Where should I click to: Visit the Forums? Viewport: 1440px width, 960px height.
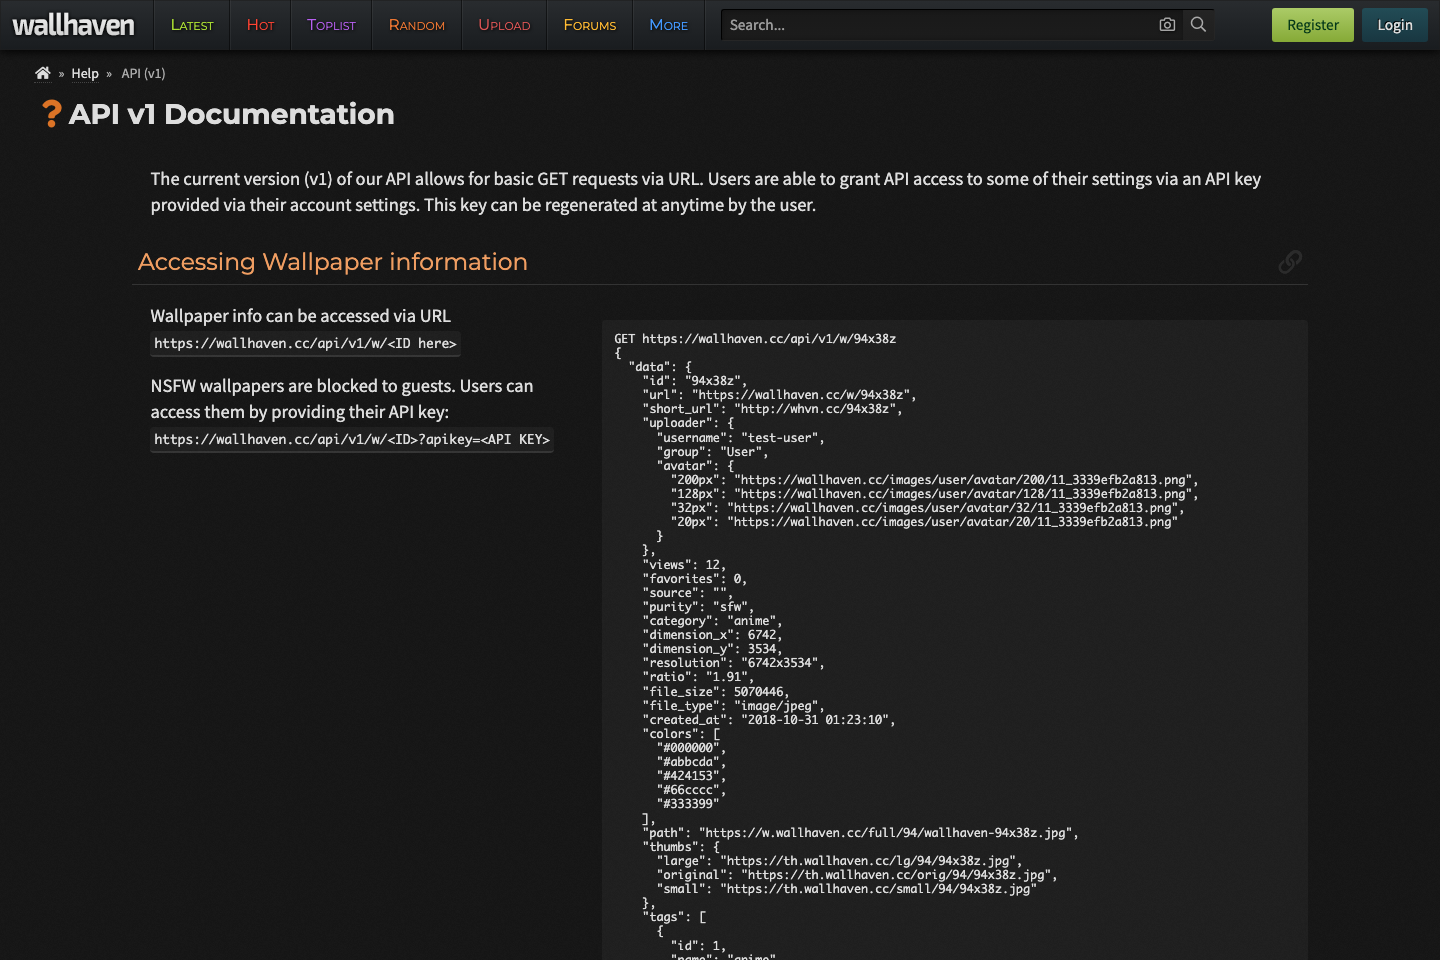click(x=589, y=25)
